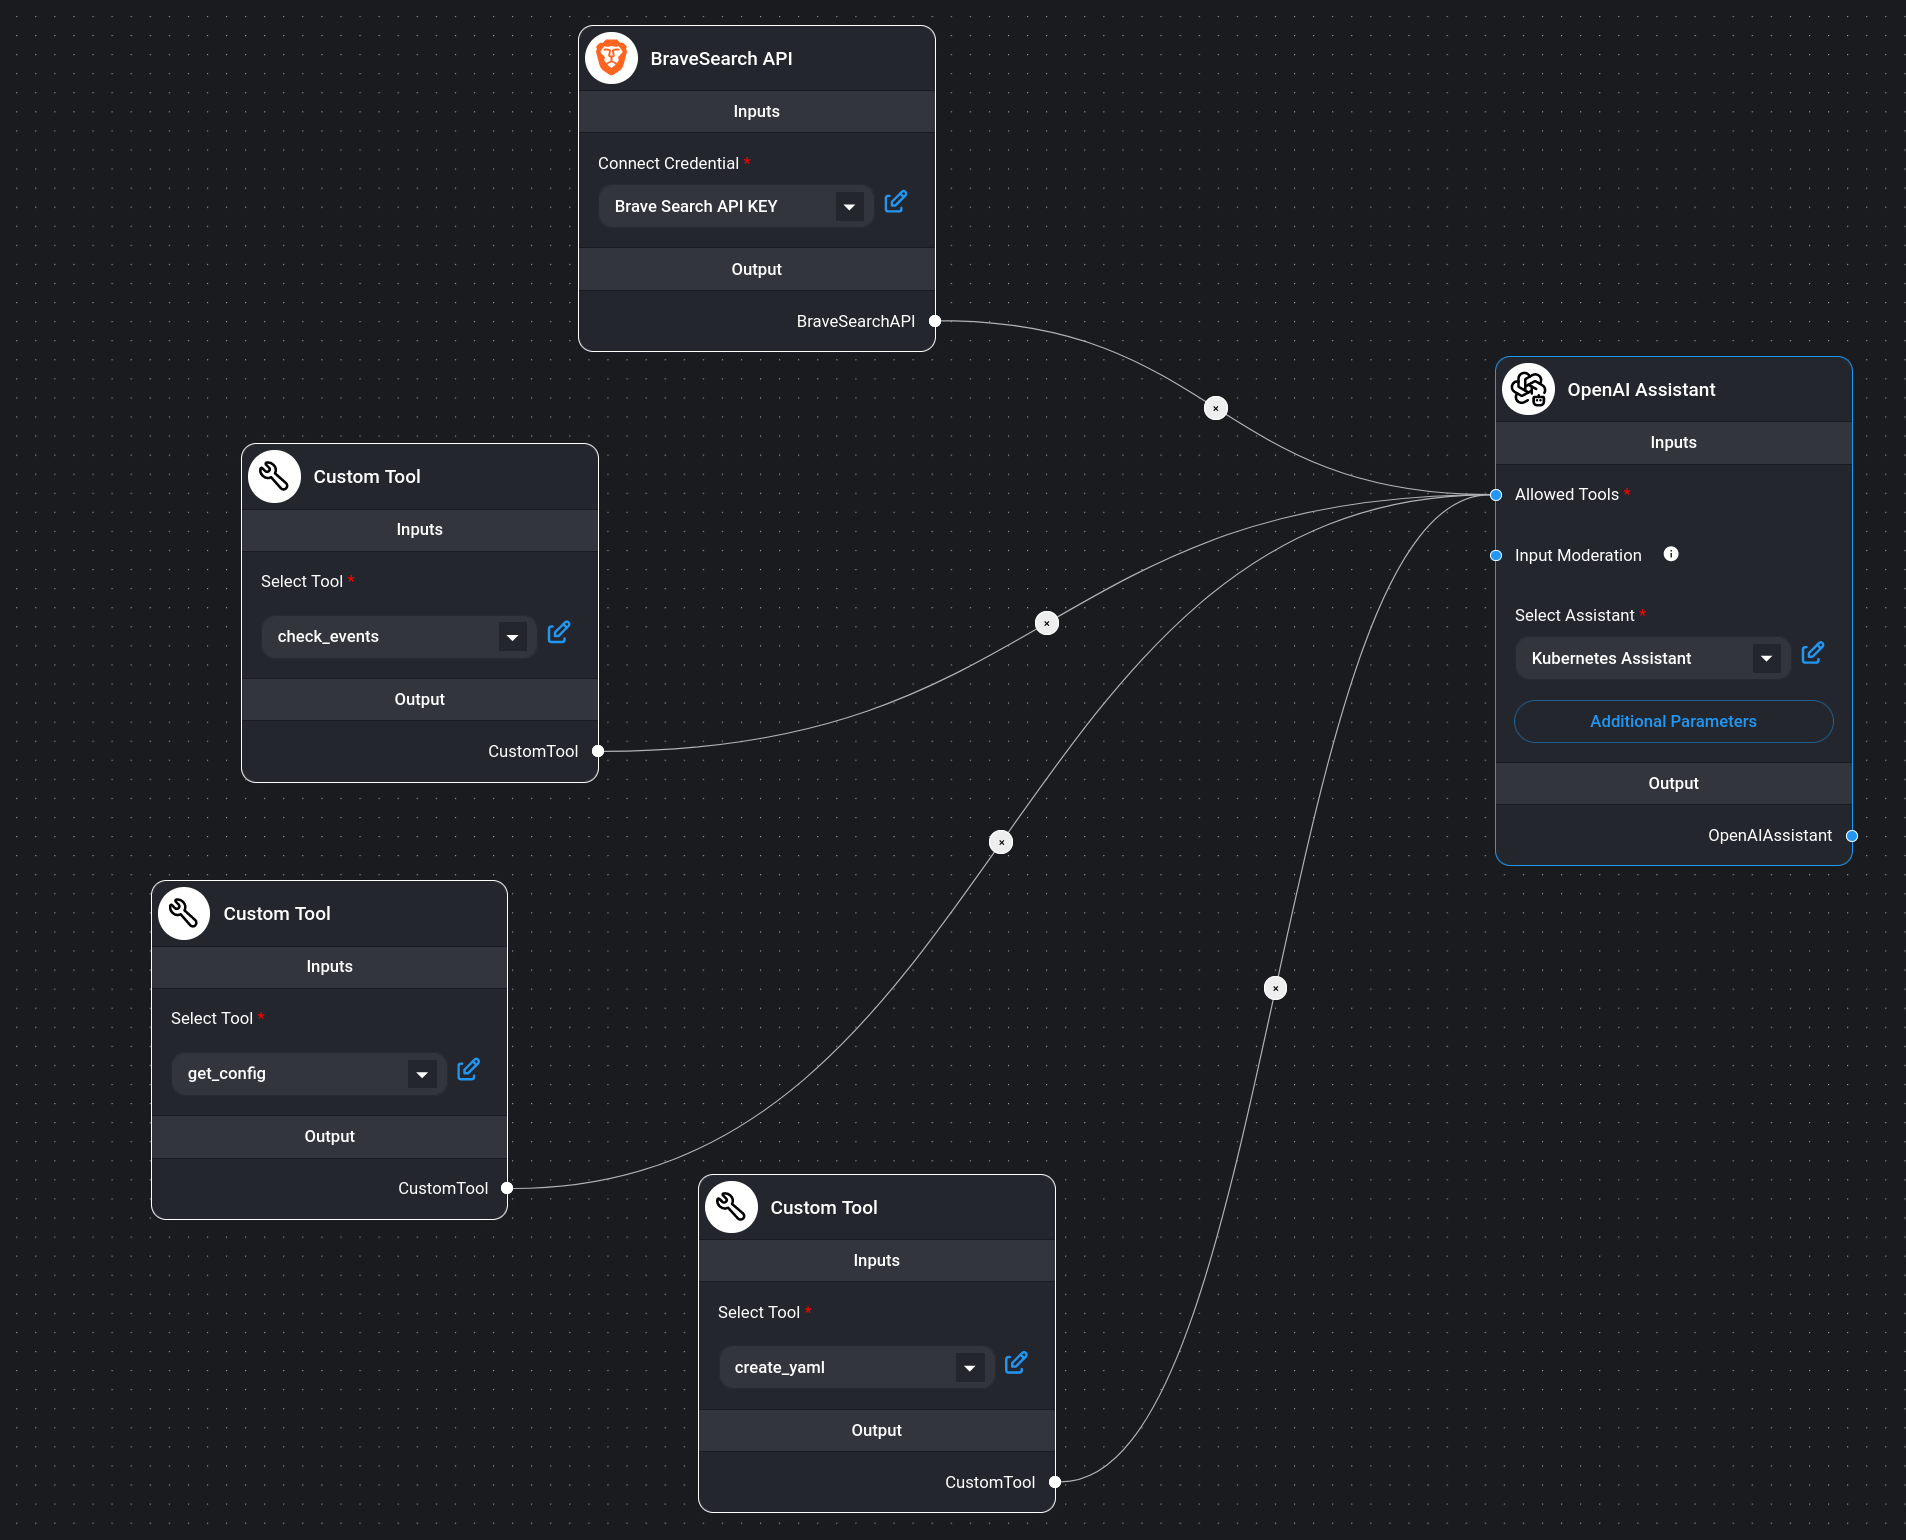Edit the Brave Search API KEY credential

tap(895, 202)
